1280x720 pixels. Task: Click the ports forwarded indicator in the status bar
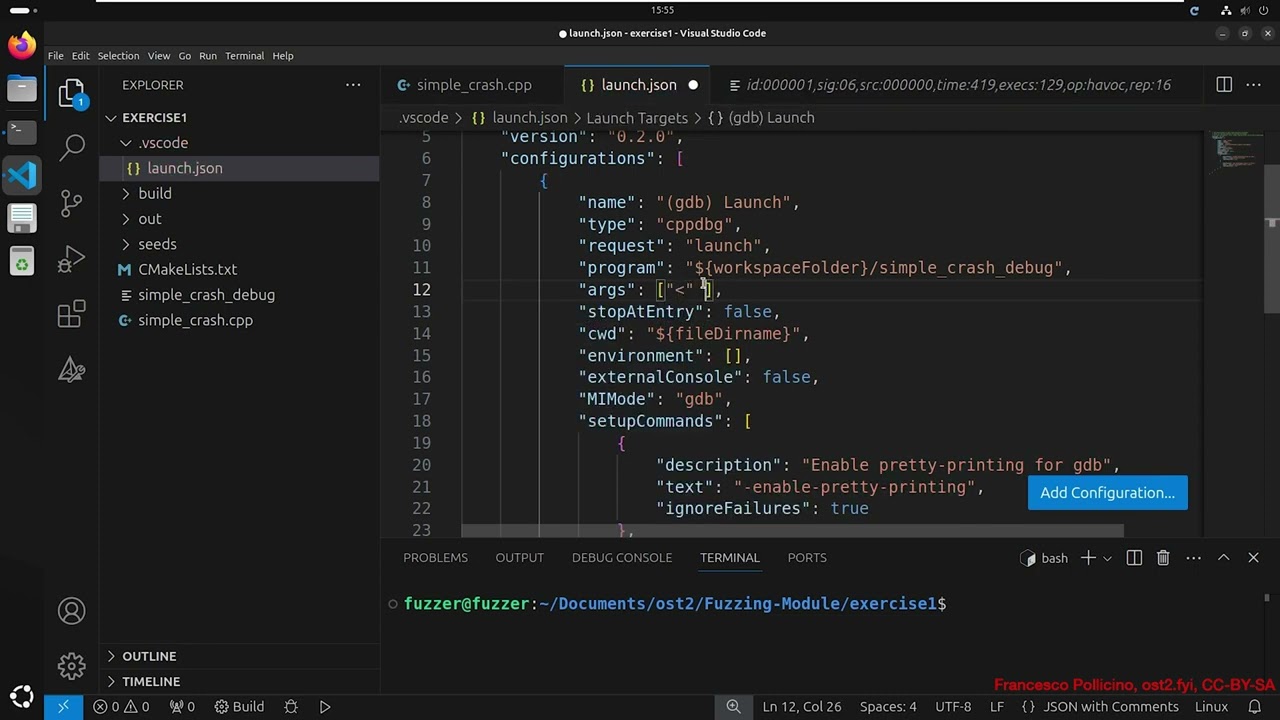(x=181, y=707)
